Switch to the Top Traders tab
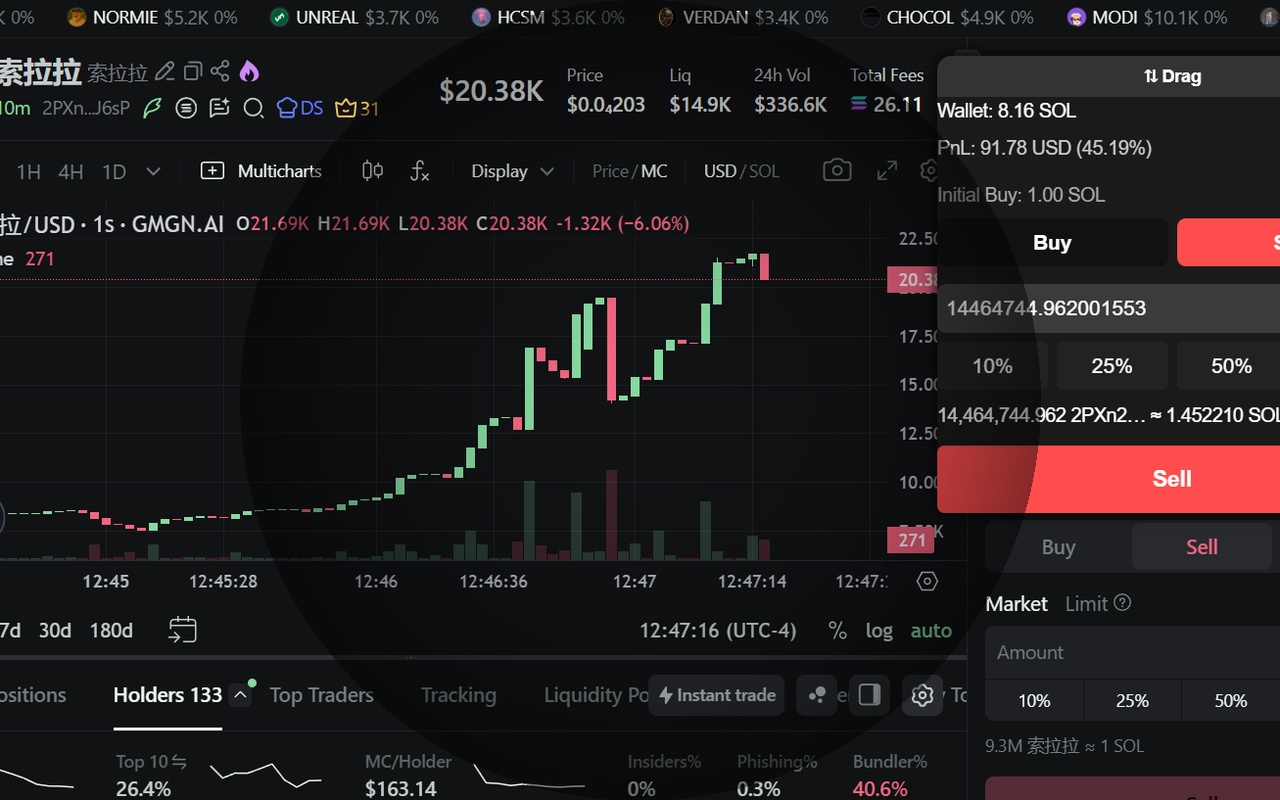1280x800 pixels. pyautogui.click(x=321, y=695)
